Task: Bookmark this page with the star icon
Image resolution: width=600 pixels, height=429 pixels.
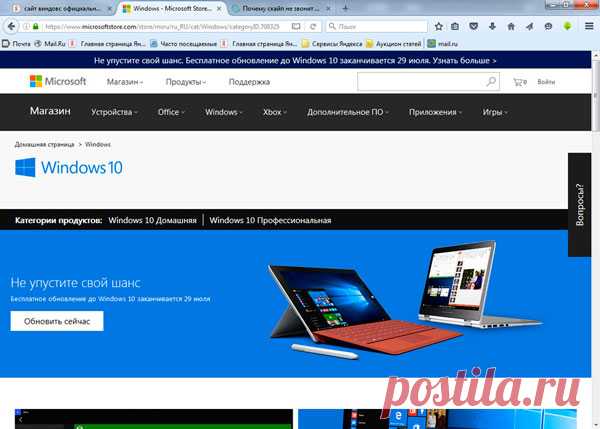Action: click(x=439, y=26)
